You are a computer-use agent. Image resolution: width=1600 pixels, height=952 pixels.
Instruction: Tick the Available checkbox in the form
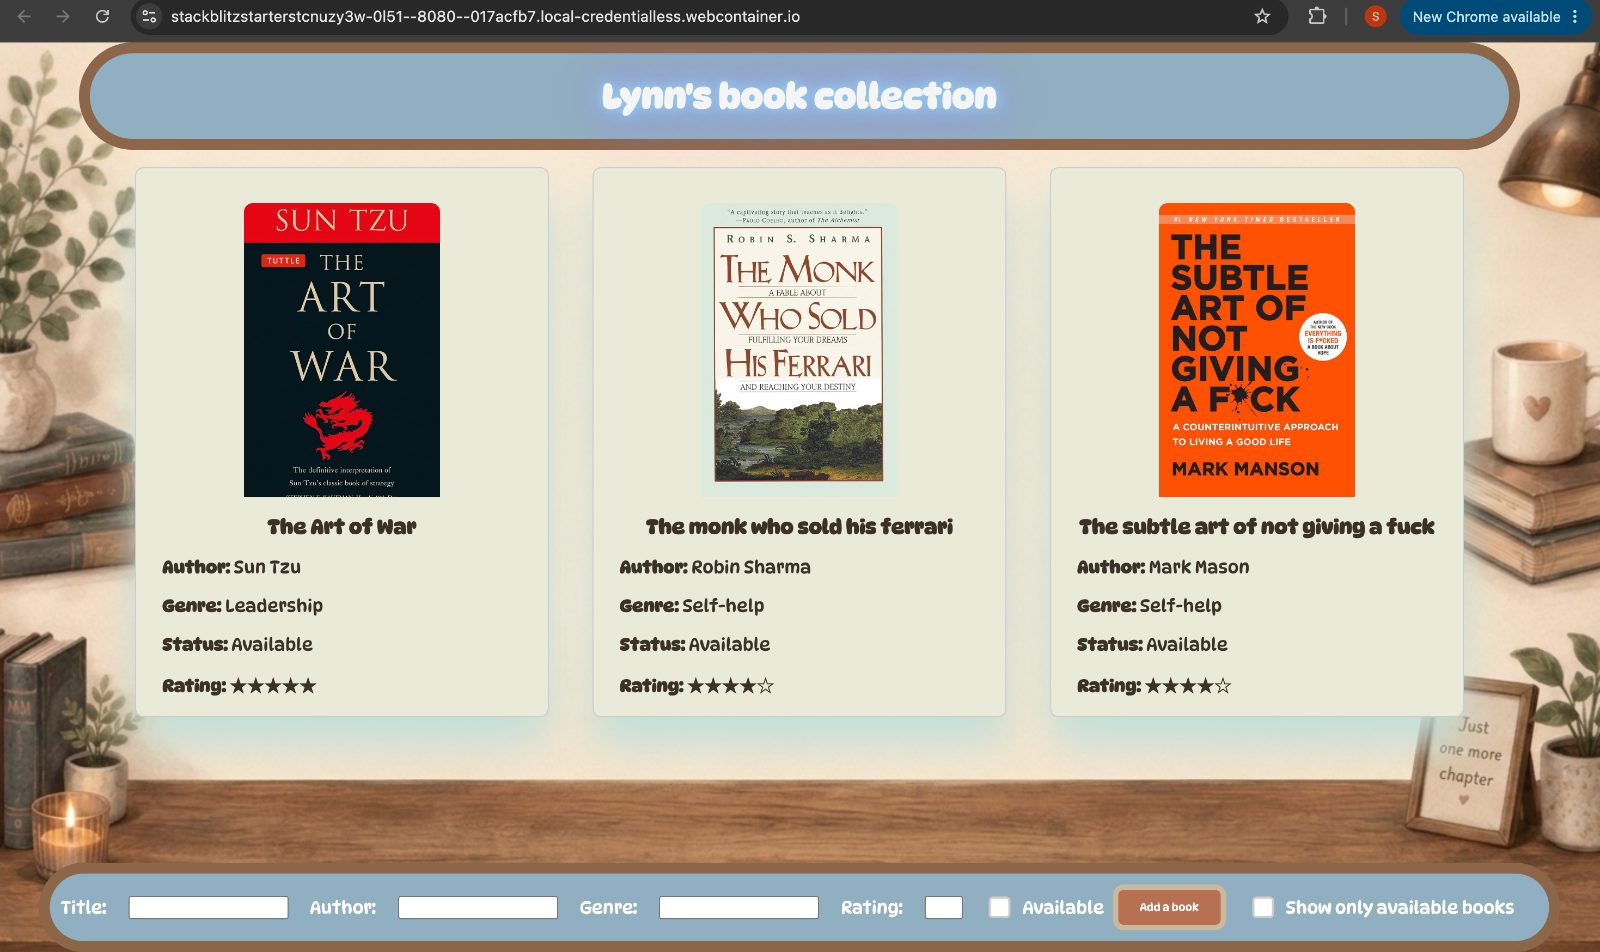[999, 907]
